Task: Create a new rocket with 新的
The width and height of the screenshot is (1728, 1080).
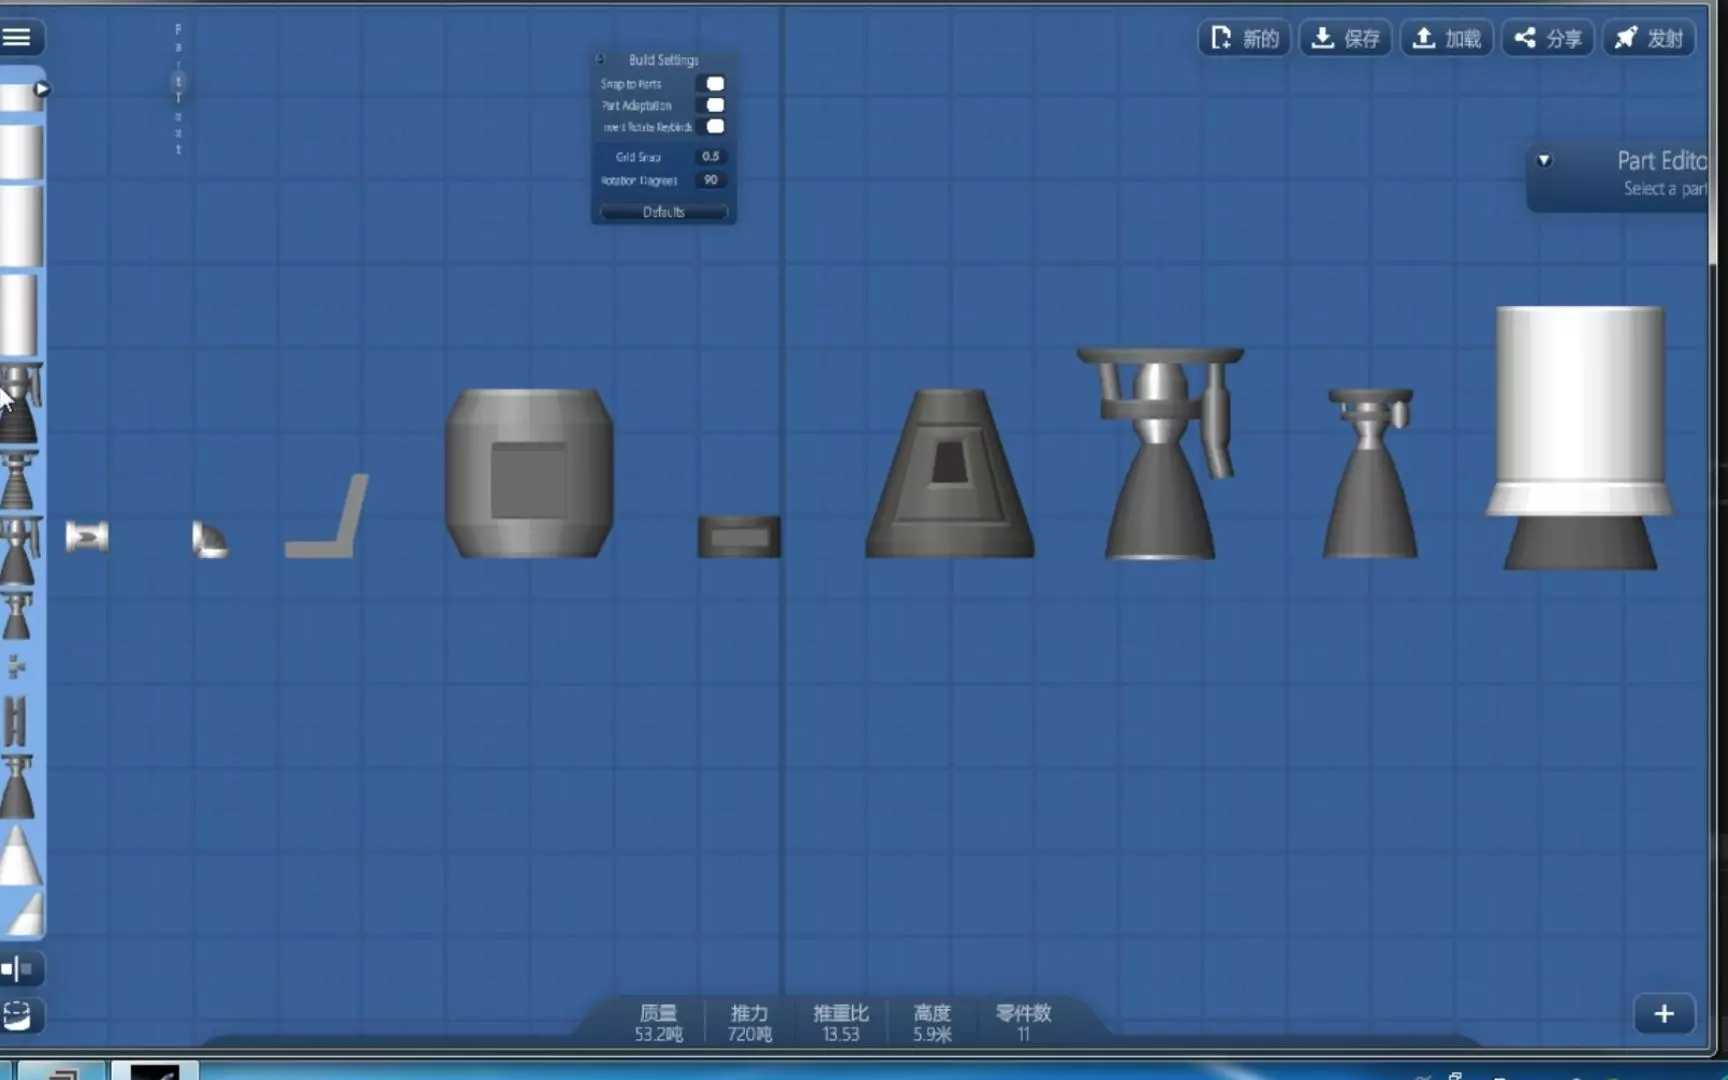Action: tap(1244, 38)
